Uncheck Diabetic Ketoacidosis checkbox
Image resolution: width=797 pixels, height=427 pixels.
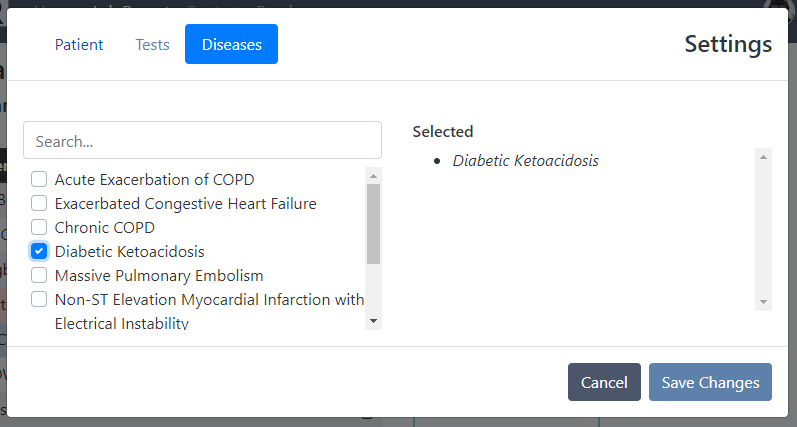(x=39, y=252)
